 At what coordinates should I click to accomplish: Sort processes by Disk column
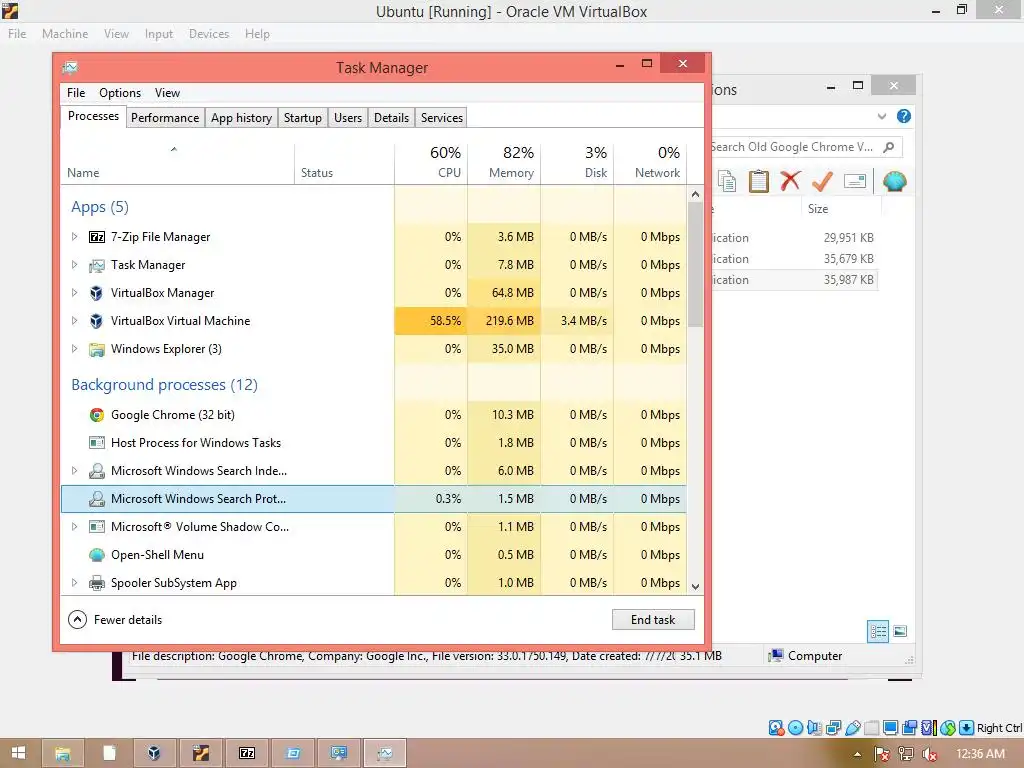point(577,162)
